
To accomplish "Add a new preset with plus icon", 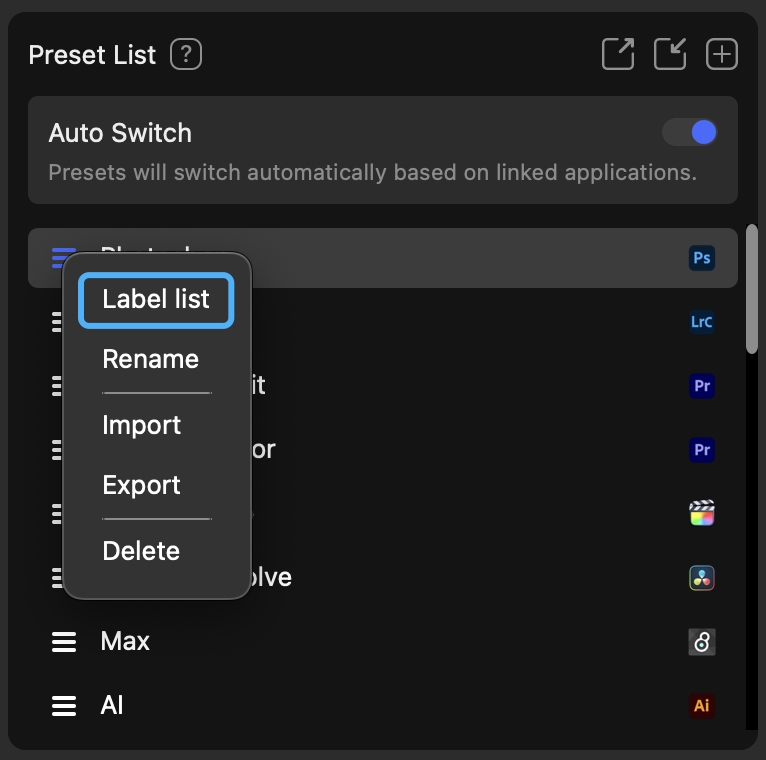I will coord(722,54).
